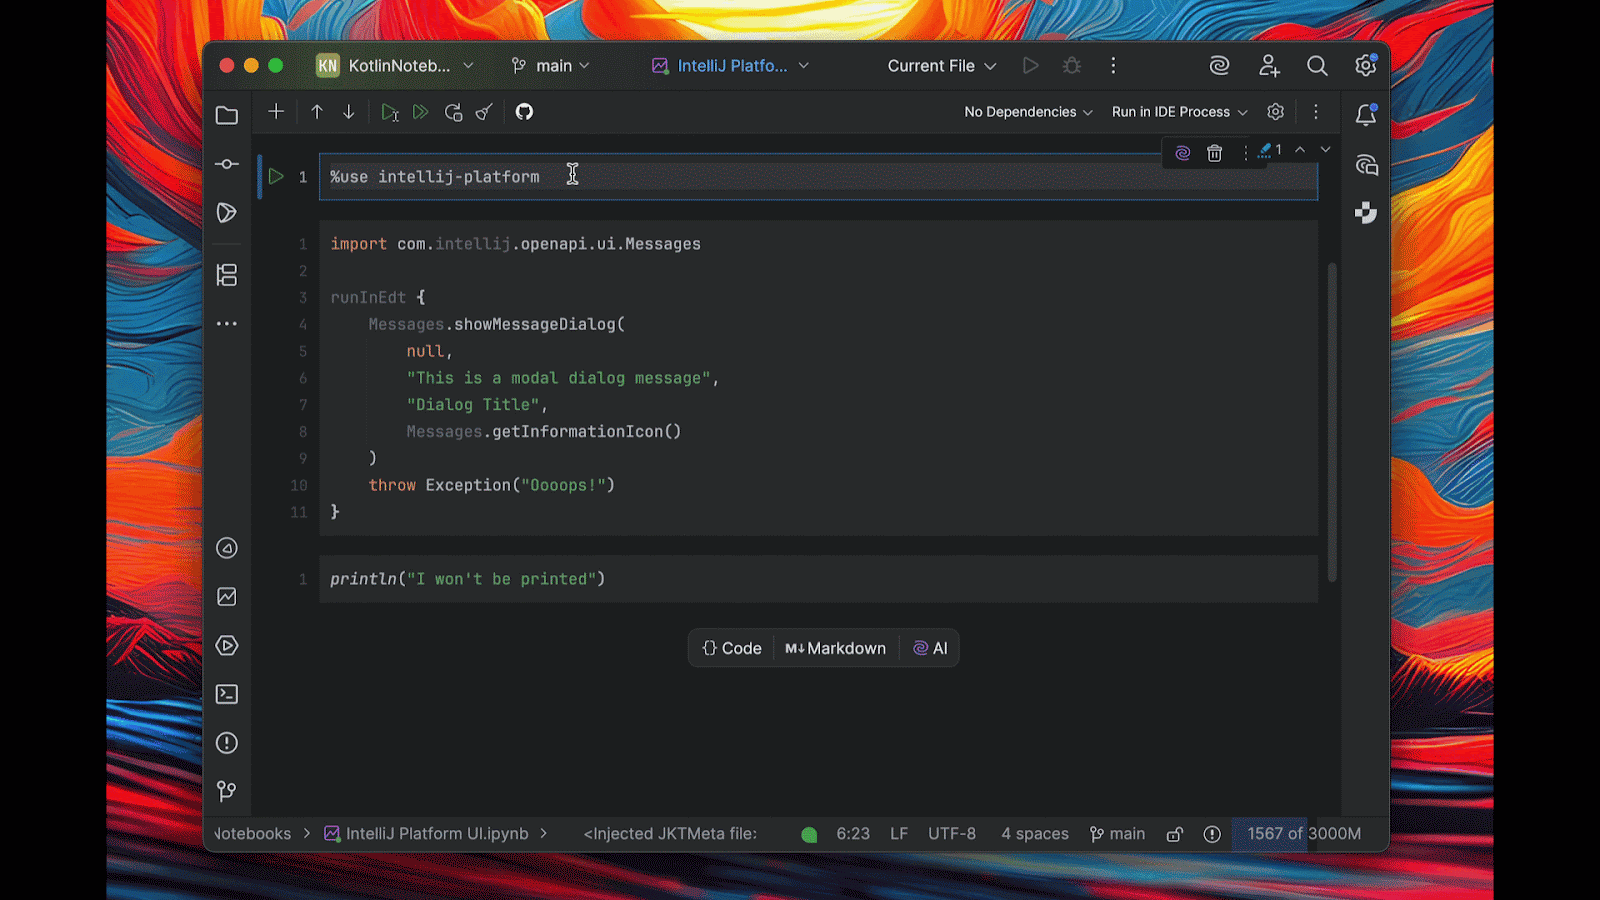Clear outputs with the broom icon
This screenshot has height=900, width=1600.
pyautogui.click(x=485, y=112)
